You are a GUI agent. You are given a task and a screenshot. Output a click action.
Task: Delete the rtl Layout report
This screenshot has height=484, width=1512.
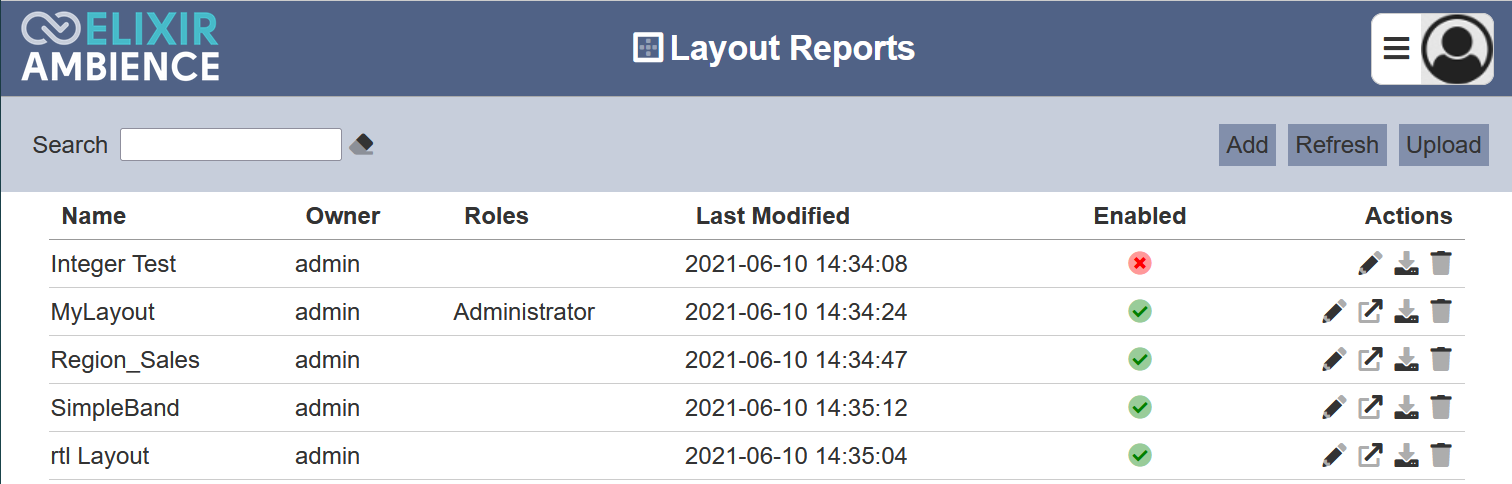click(1441, 456)
